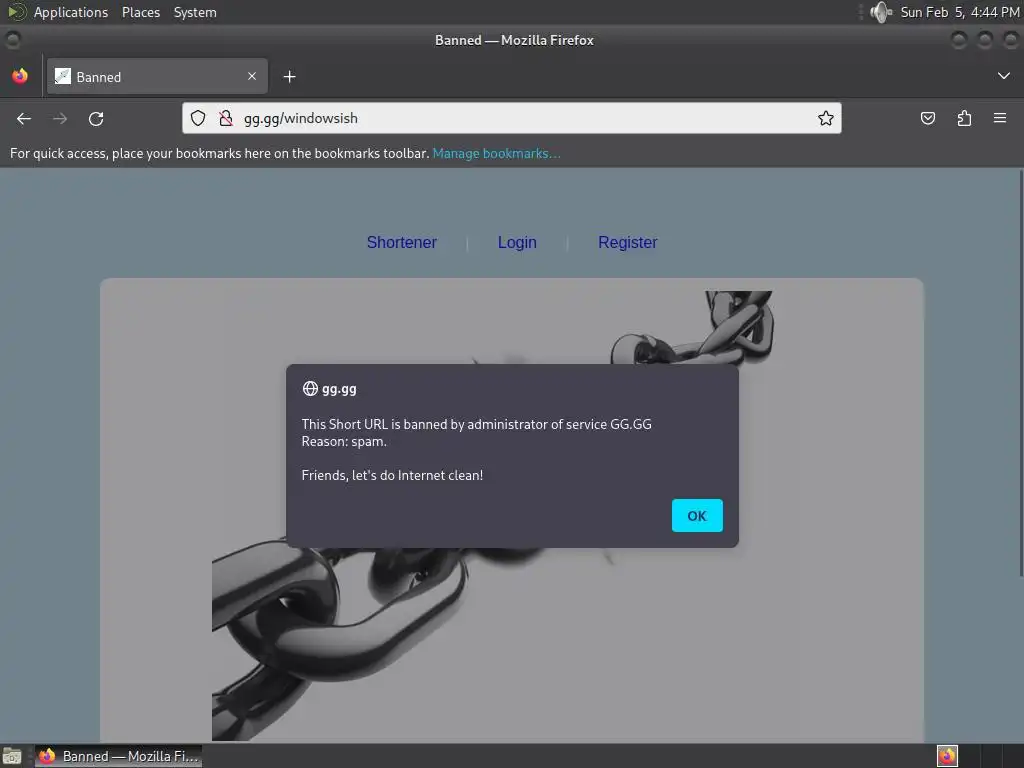The image size is (1024, 768).
Task: Click the window menu button in title bar
Action: point(13,40)
